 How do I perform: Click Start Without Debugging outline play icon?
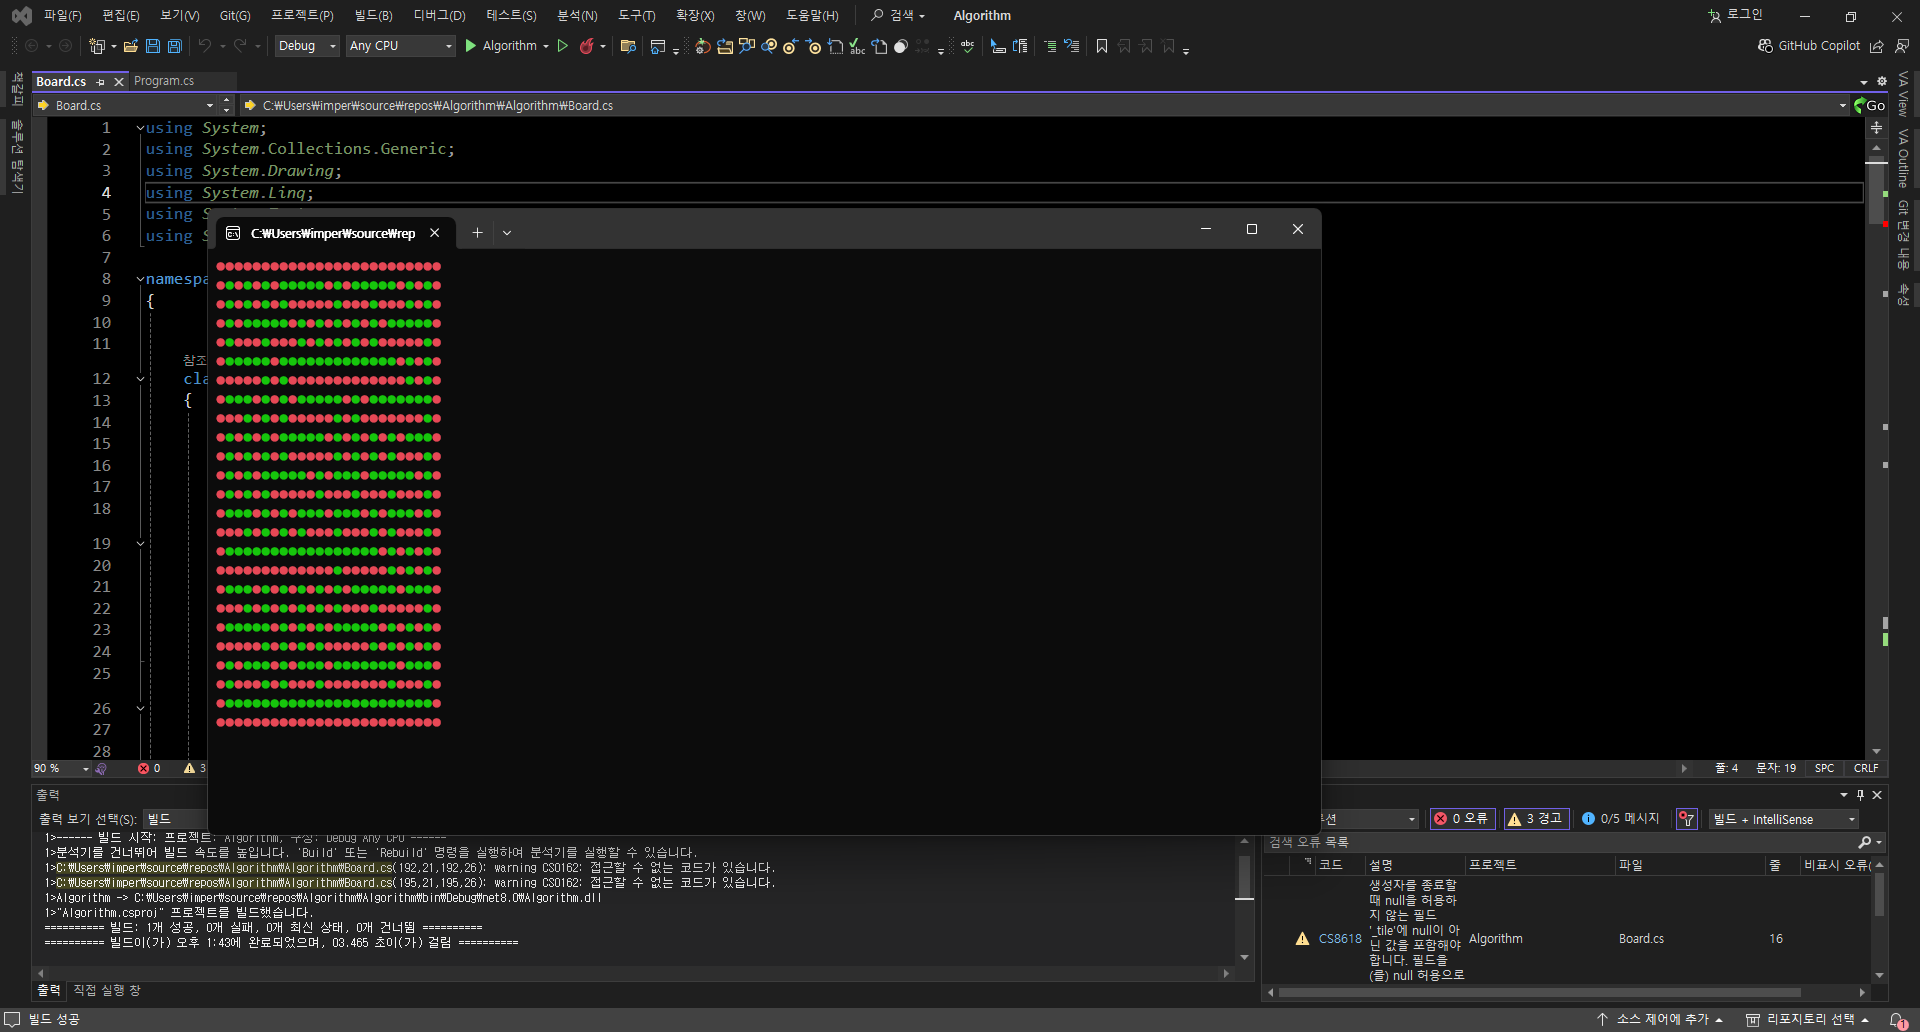[x=563, y=46]
